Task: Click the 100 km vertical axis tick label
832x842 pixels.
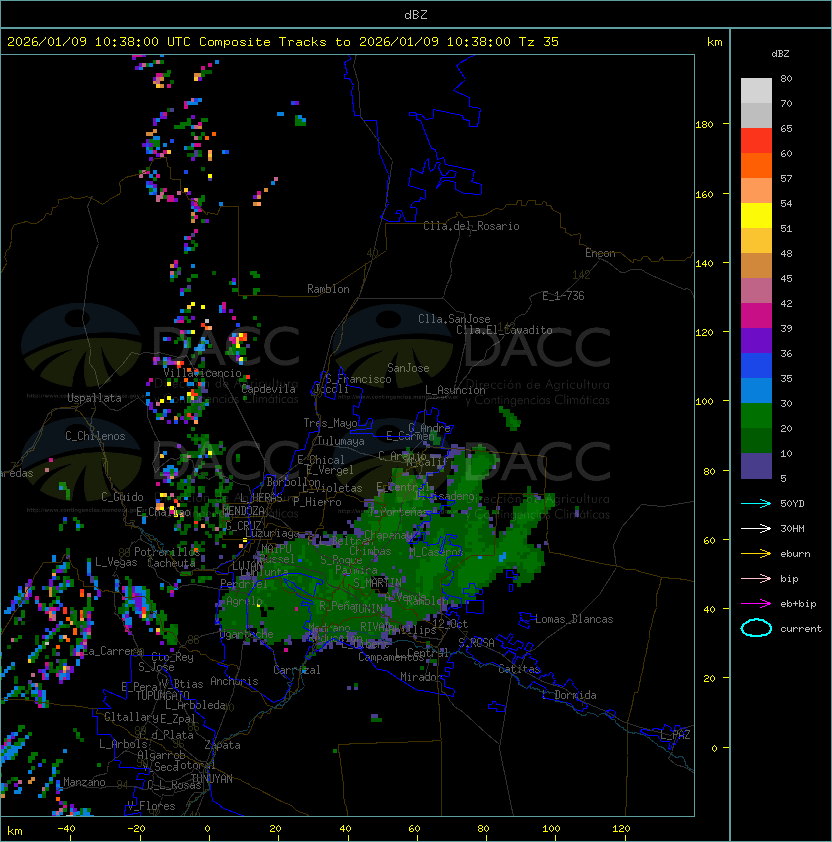Action: (x=704, y=402)
